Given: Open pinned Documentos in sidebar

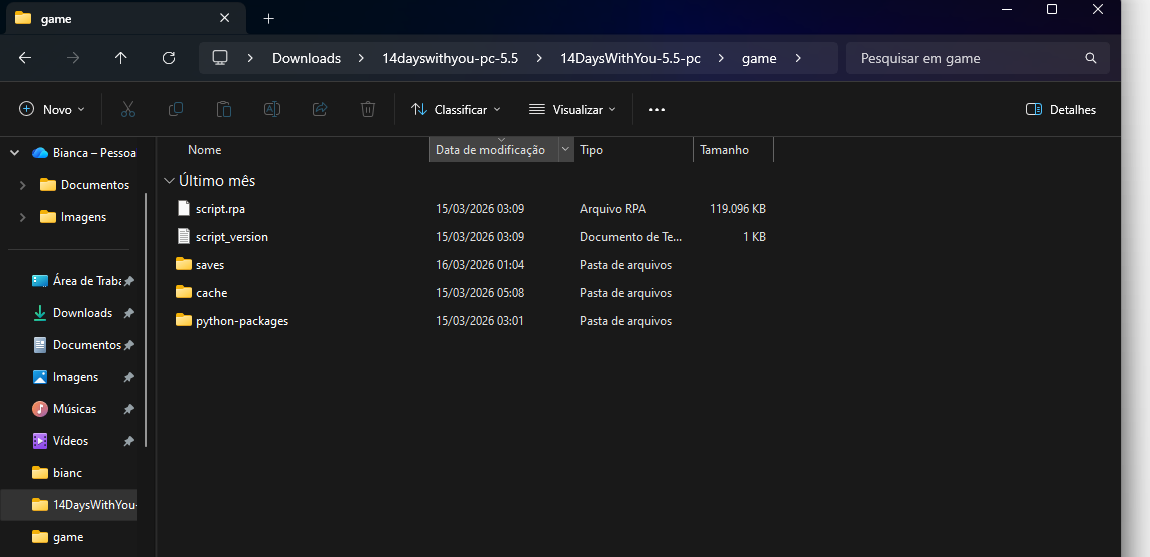Looking at the screenshot, I should 77,345.
